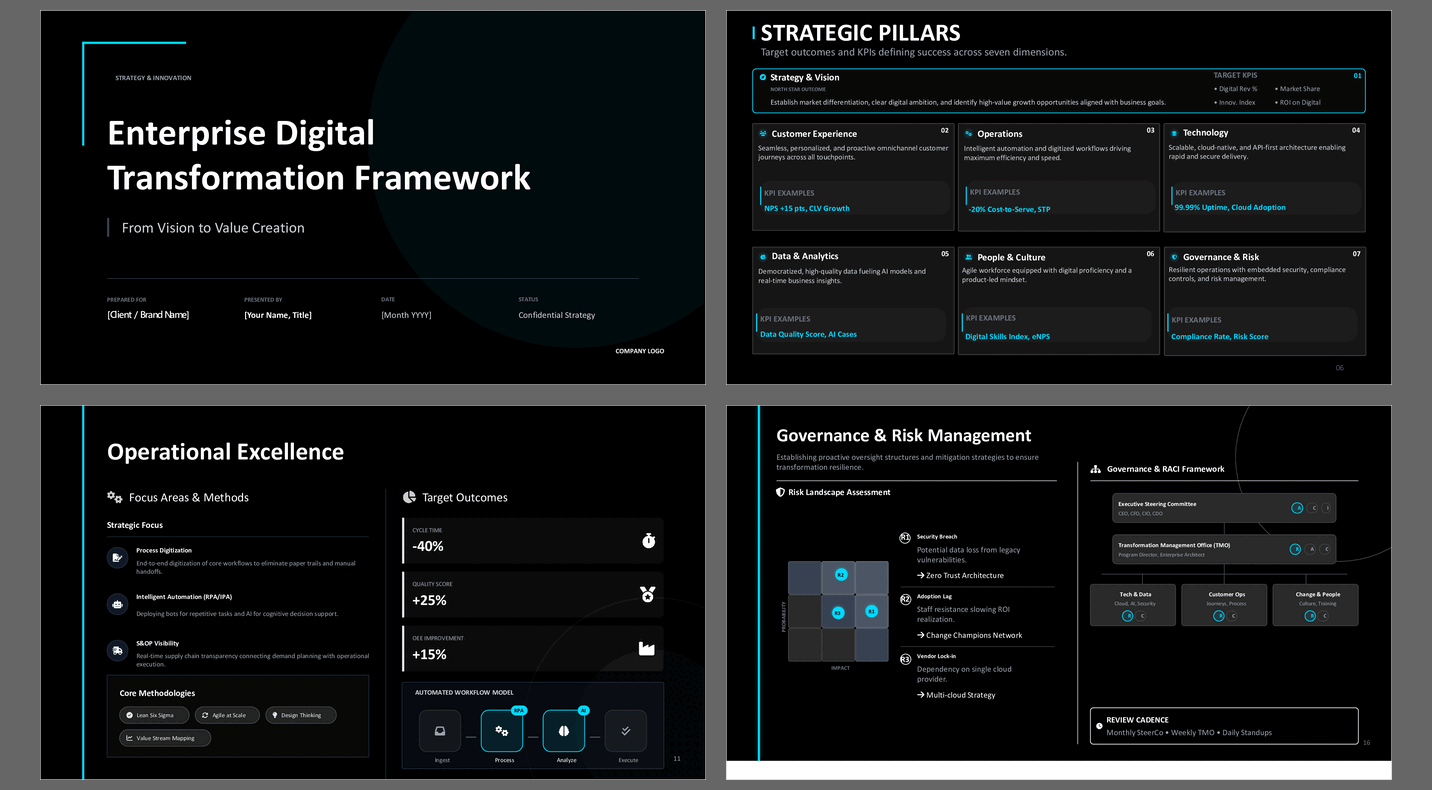This screenshot has height=790, width=1432.
Task: Click the pie chart icon beside Target Outcomes
Action: point(409,497)
